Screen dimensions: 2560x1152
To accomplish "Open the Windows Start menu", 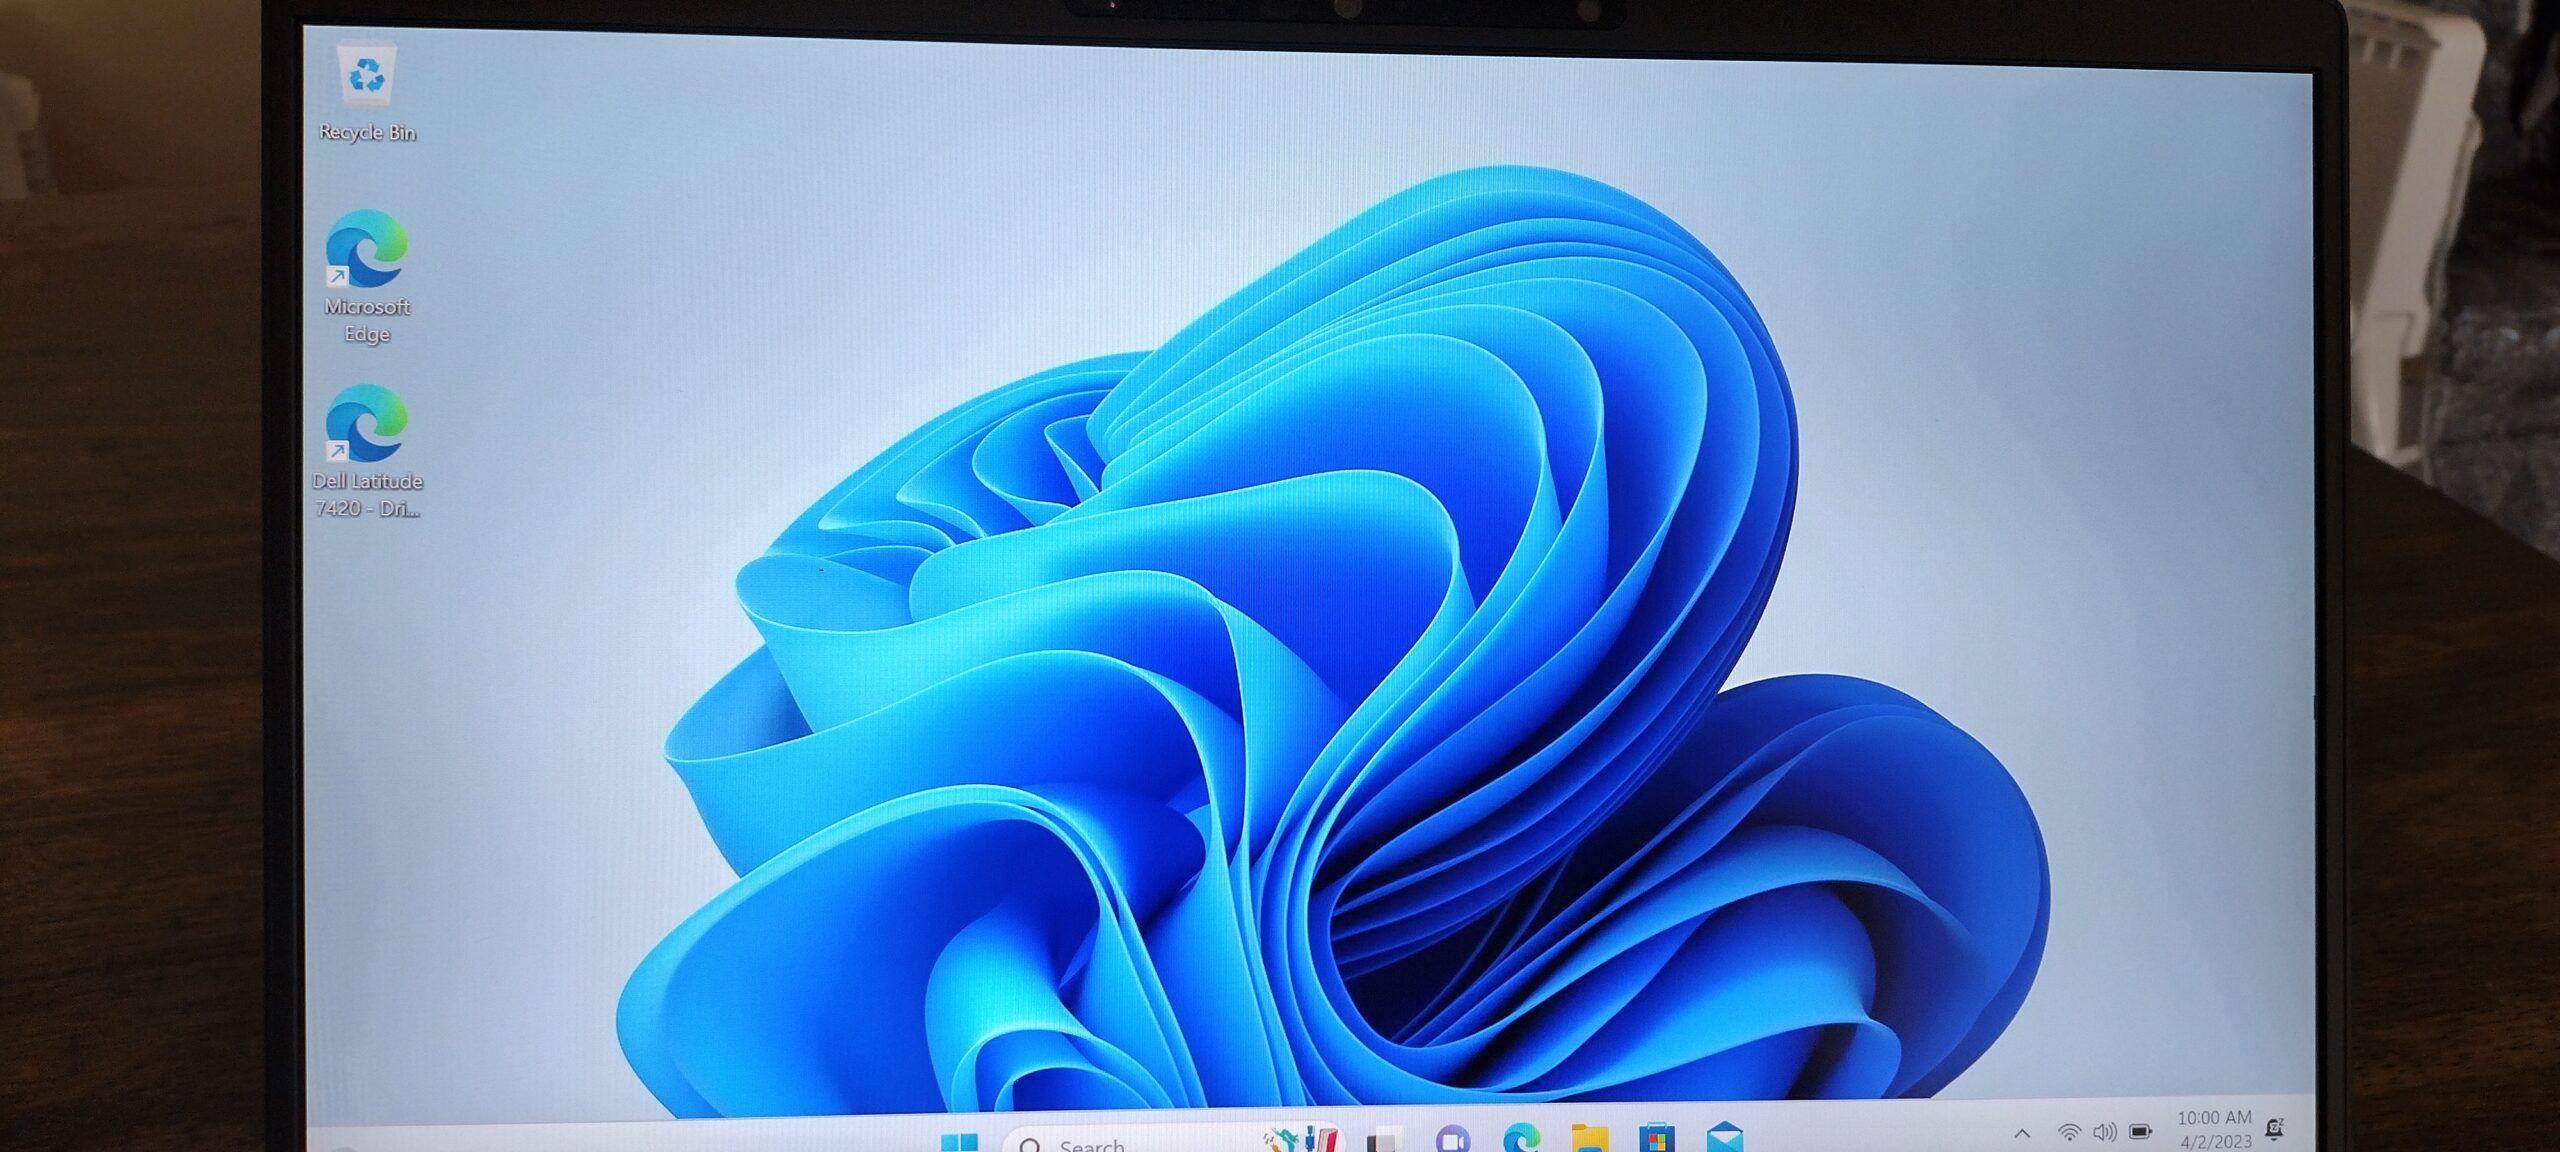I will coord(959,1141).
